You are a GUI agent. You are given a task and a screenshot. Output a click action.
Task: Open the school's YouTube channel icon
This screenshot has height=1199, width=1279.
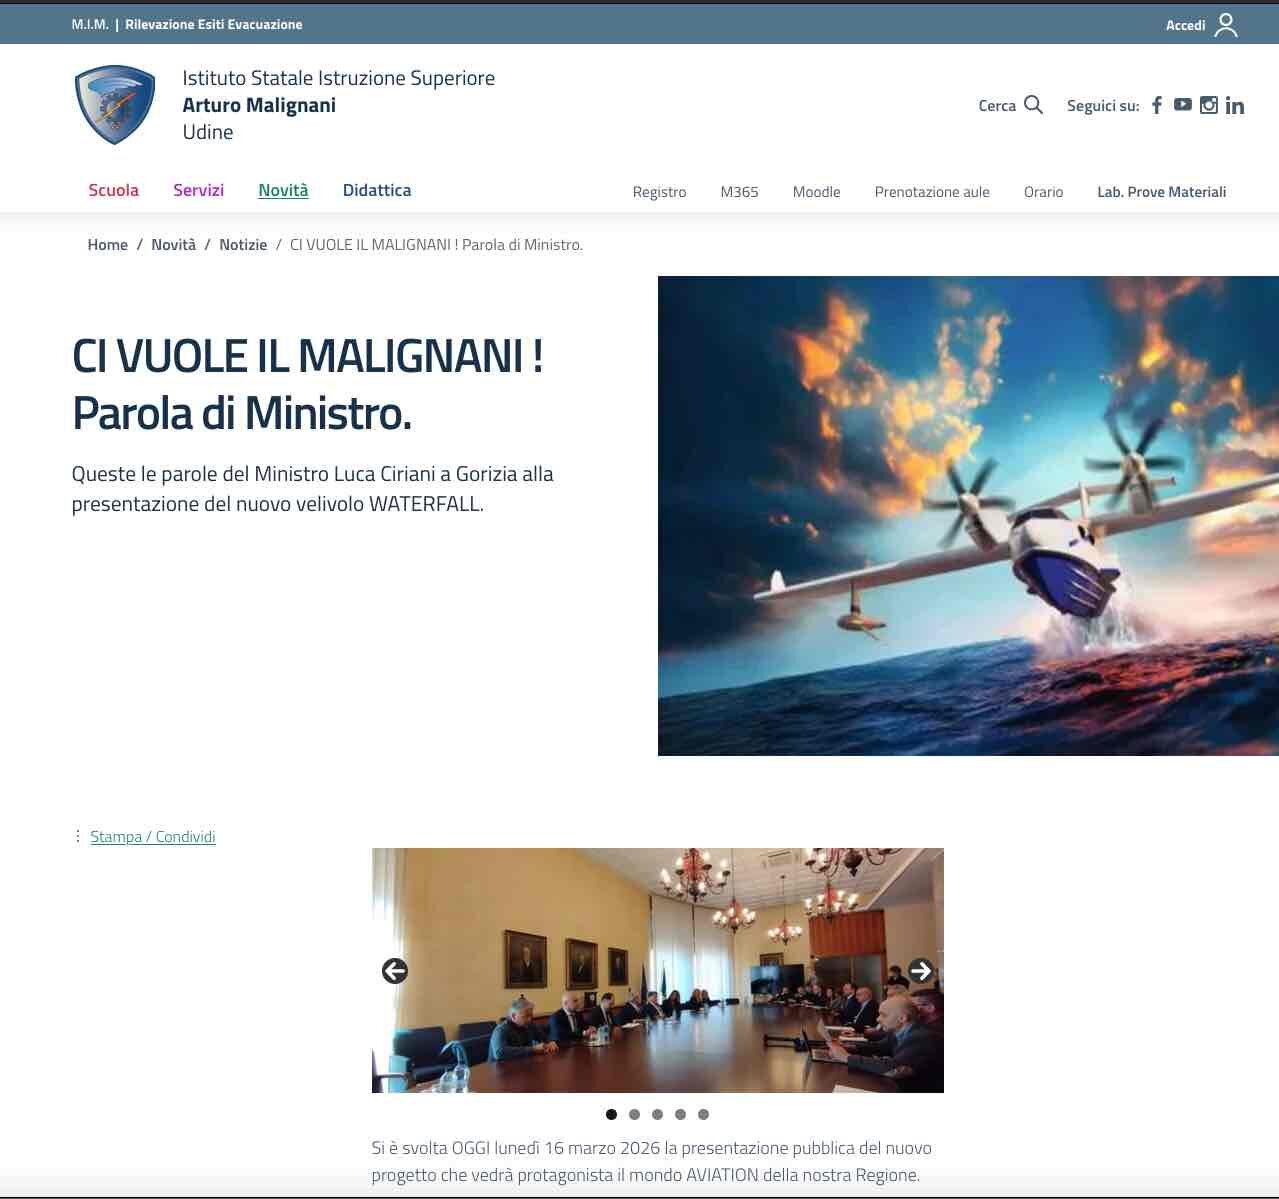1182,105
